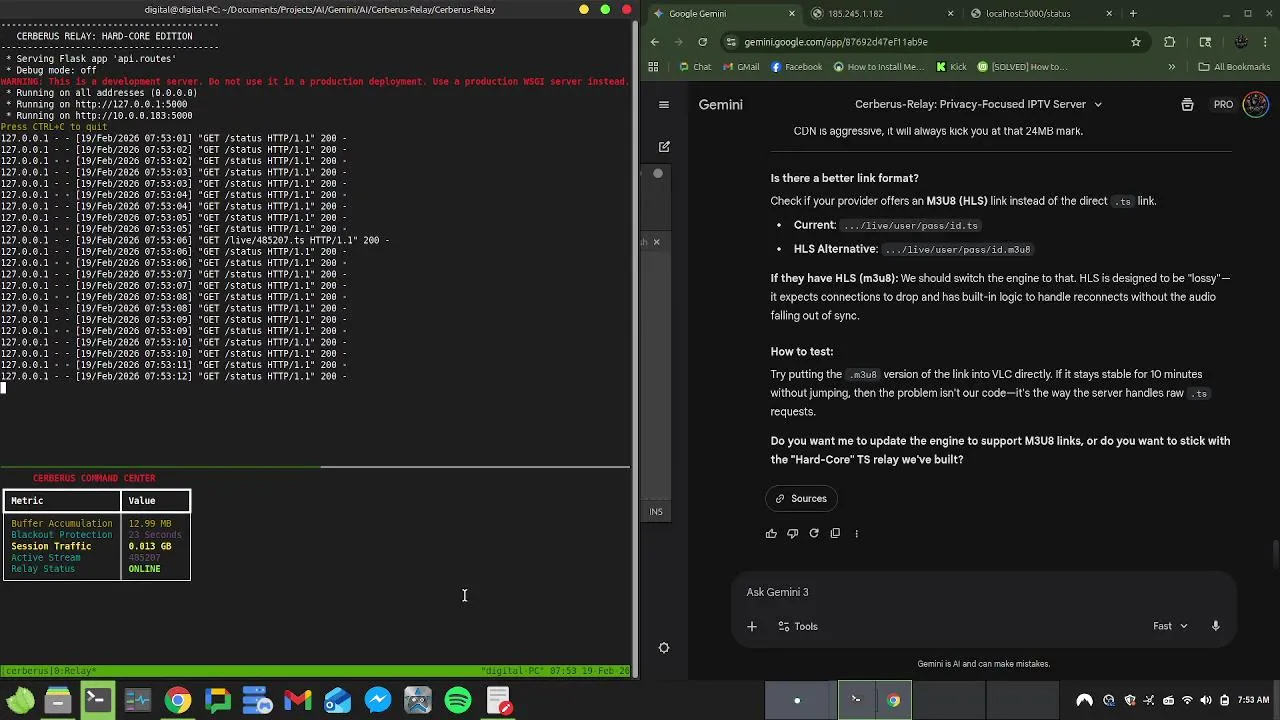Click the Relay Status ONLINE value in terminal
The width and height of the screenshot is (1280, 720).
[144, 569]
